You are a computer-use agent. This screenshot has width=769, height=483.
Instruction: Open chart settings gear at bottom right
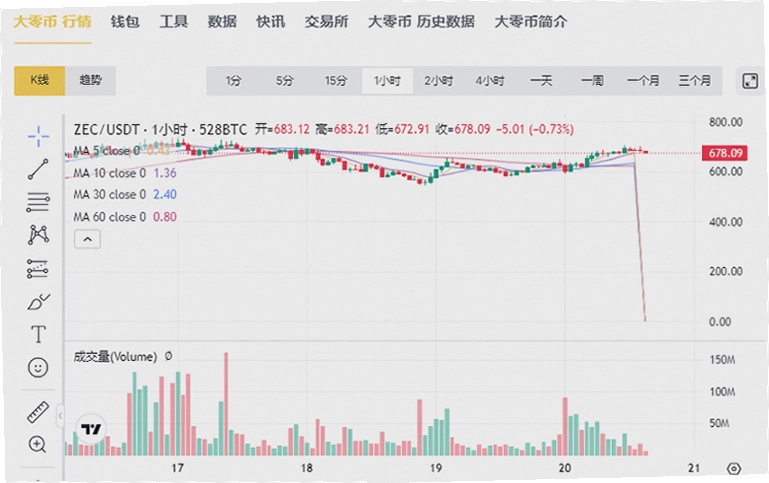734,469
